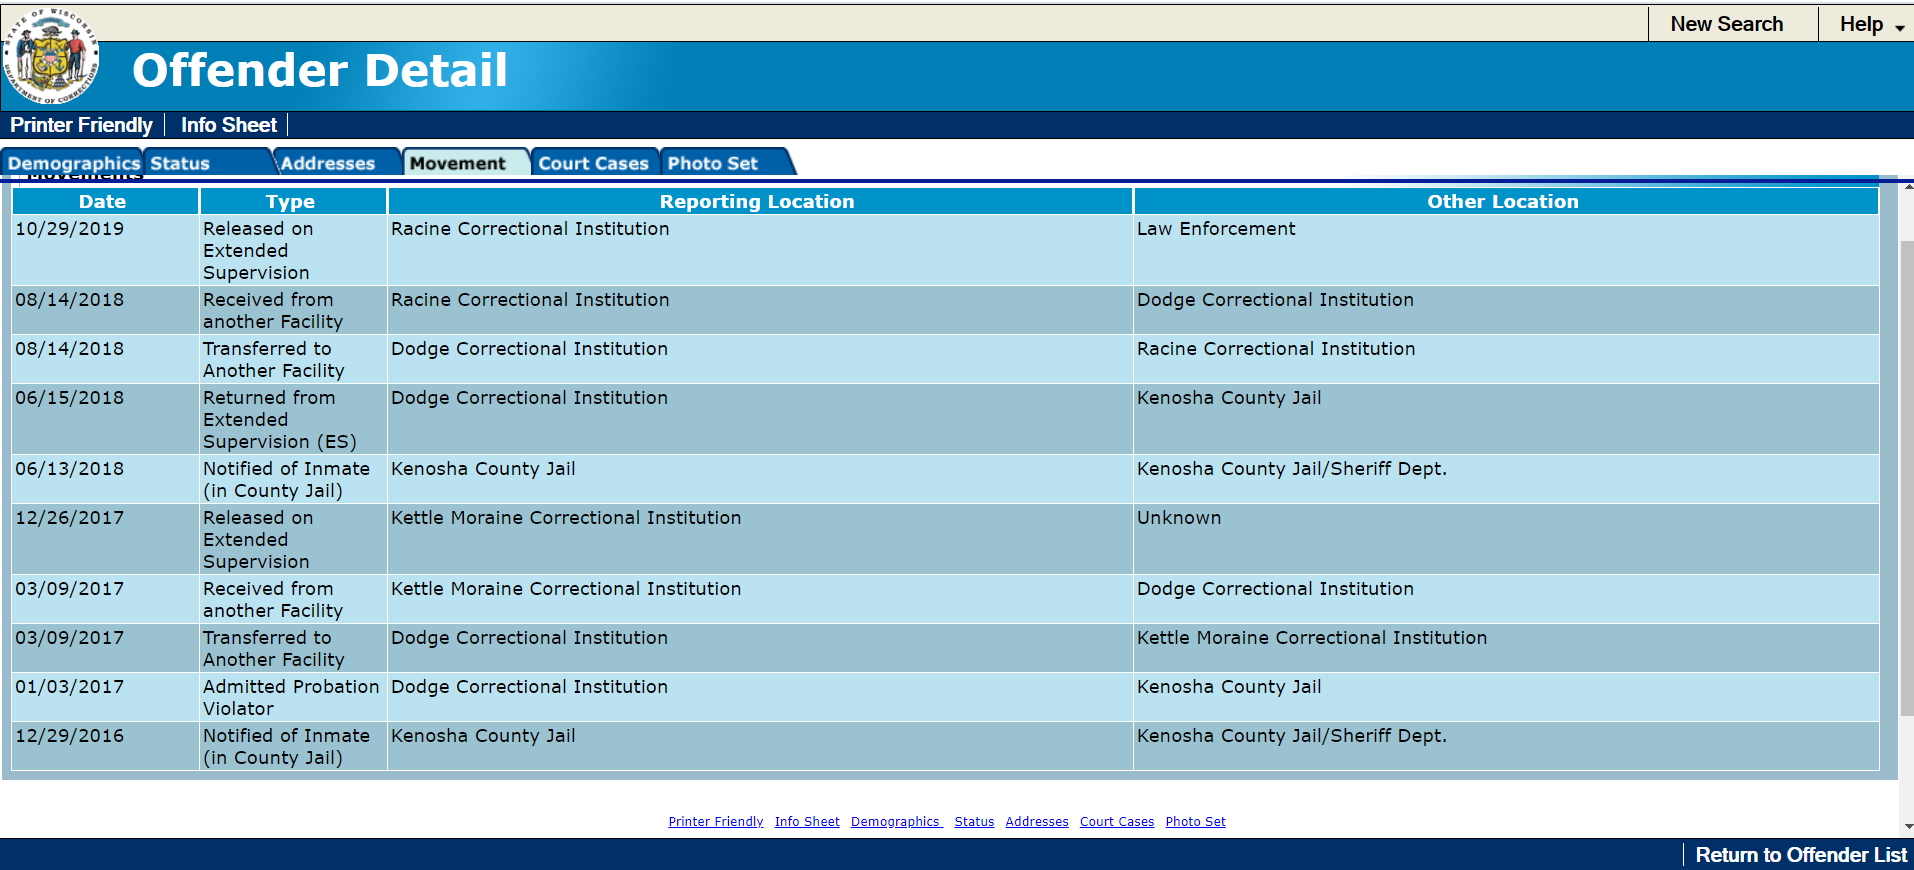The image size is (1914, 870).
Task: Switch to the Status tab
Action: coord(208,163)
